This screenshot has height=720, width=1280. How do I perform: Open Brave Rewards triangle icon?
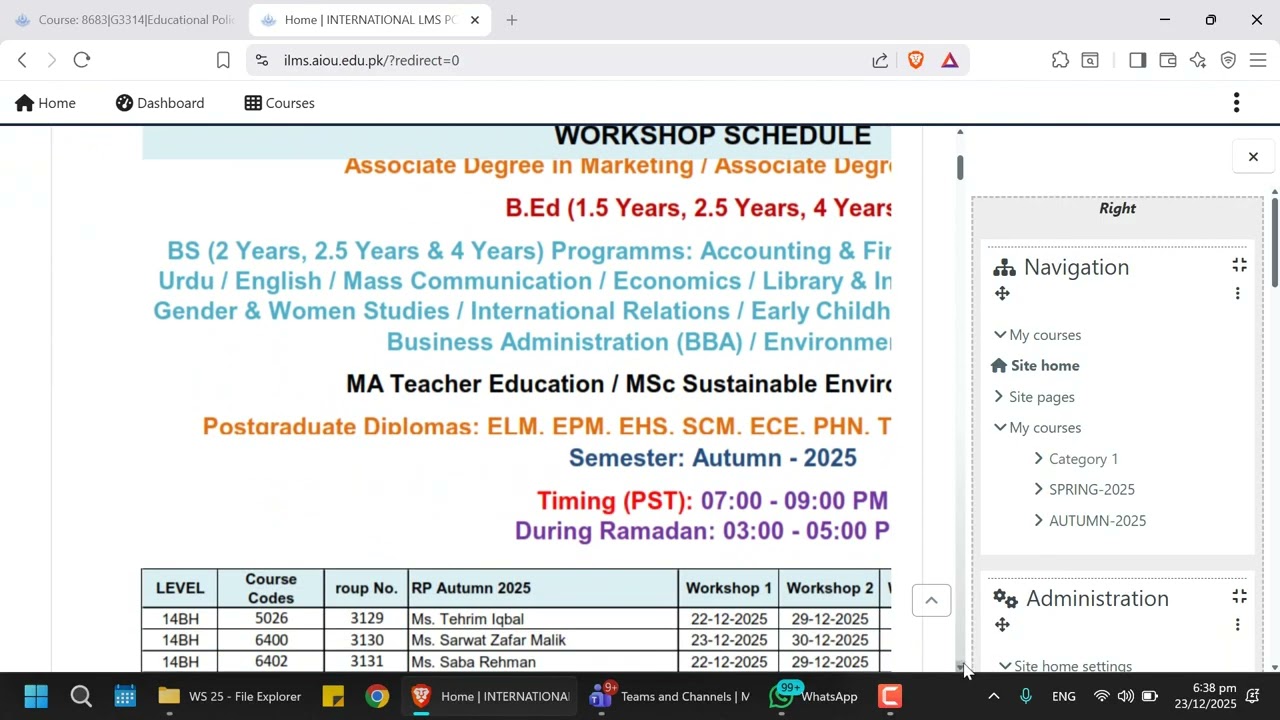coord(950,60)
